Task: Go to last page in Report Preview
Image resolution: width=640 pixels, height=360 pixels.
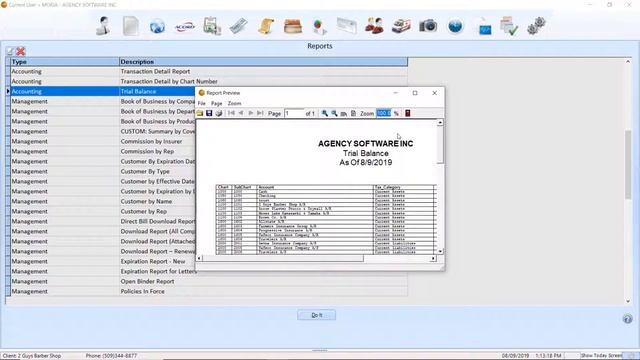Action: [x=260, y=113]
